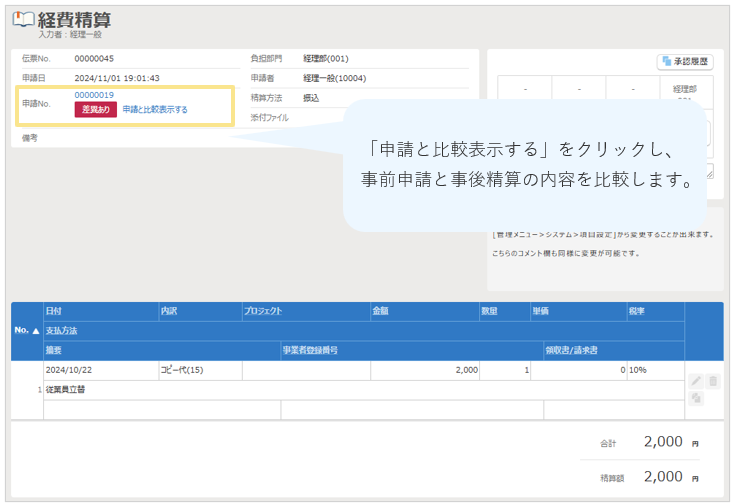Click the 経費精算 book icon in title
Screen dimensions: 733x504
23,20
